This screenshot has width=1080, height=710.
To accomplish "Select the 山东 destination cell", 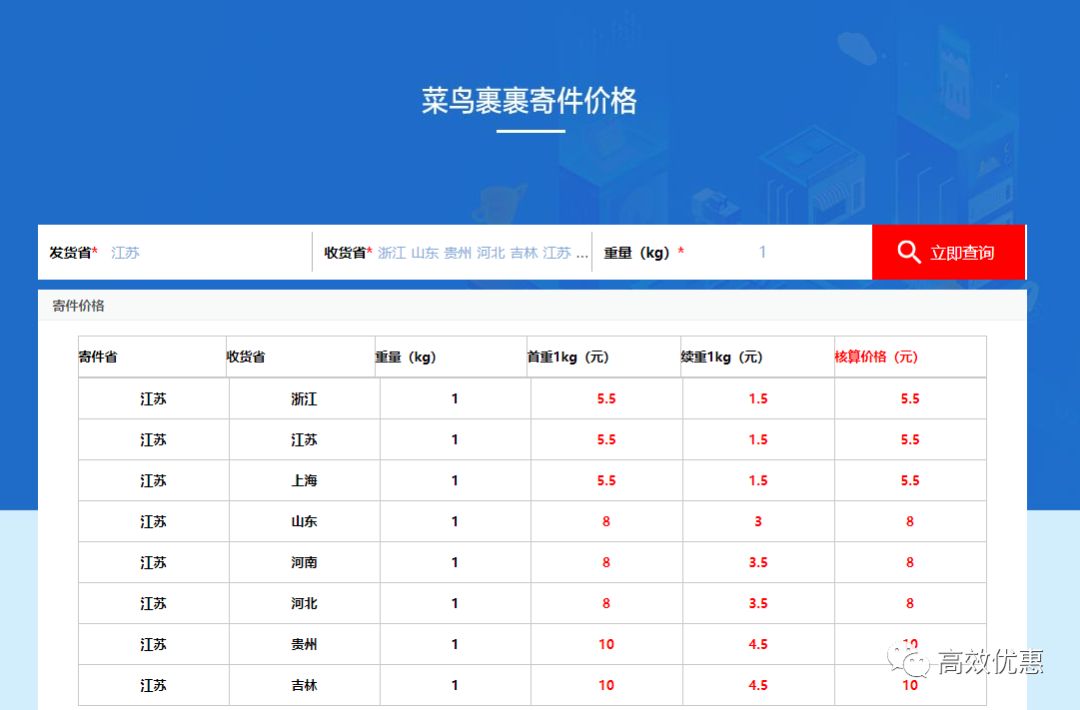I will pos(304,521).
